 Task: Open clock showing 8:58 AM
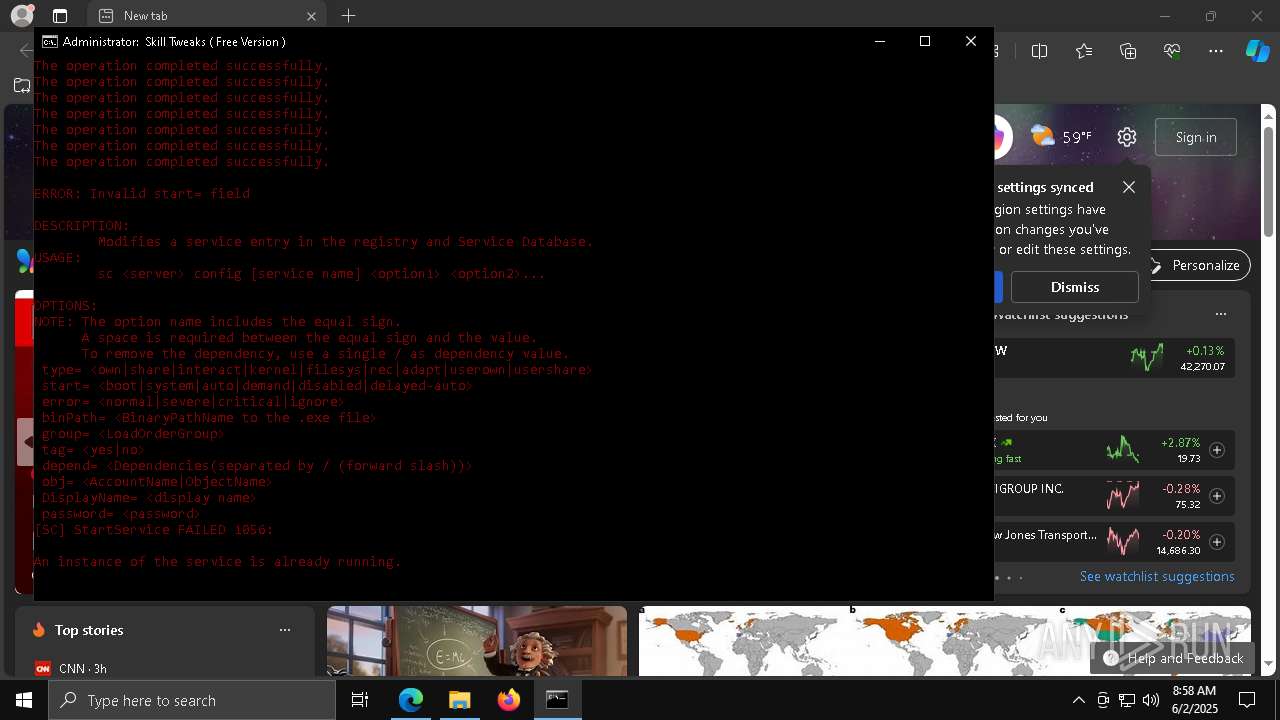point(1194,700)
